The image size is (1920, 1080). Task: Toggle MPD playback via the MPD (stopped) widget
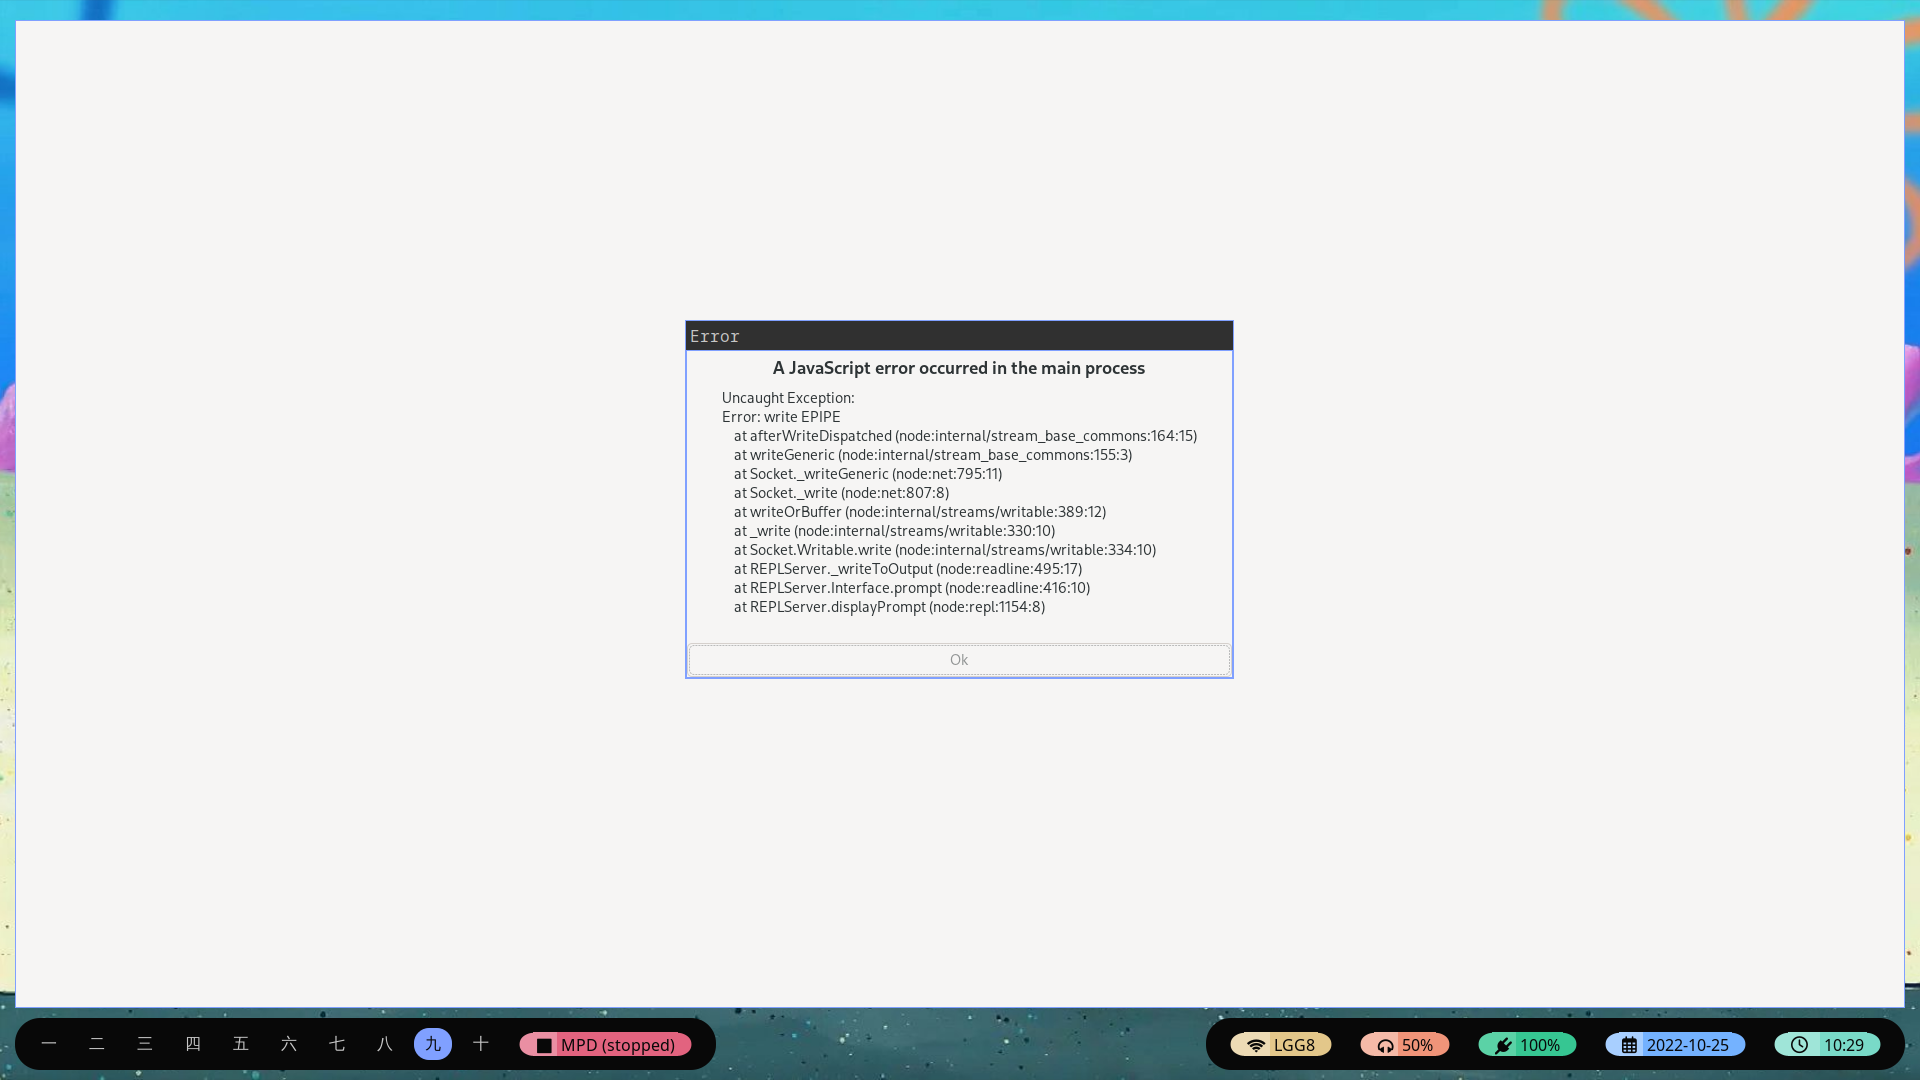click(x=616, y=1044)
